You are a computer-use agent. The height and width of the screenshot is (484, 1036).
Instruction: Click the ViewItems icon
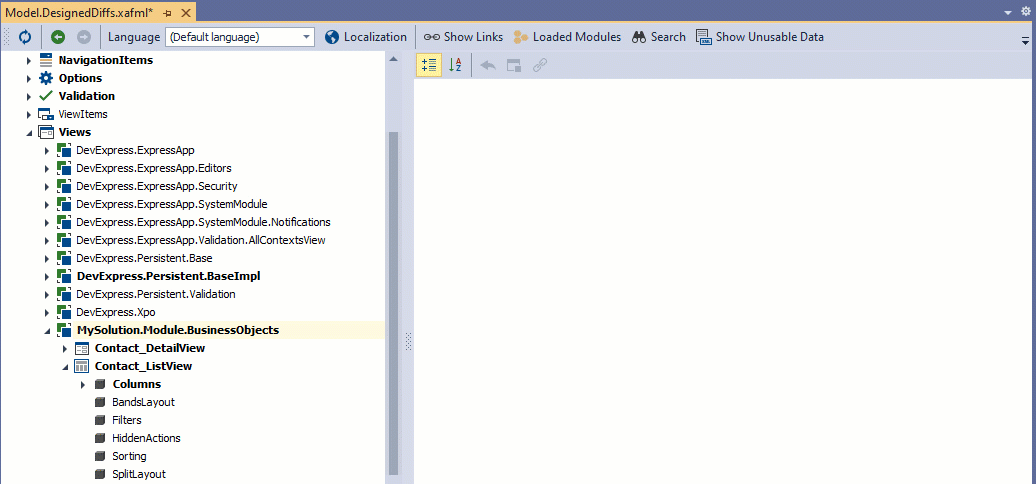[x=46, y=114]
